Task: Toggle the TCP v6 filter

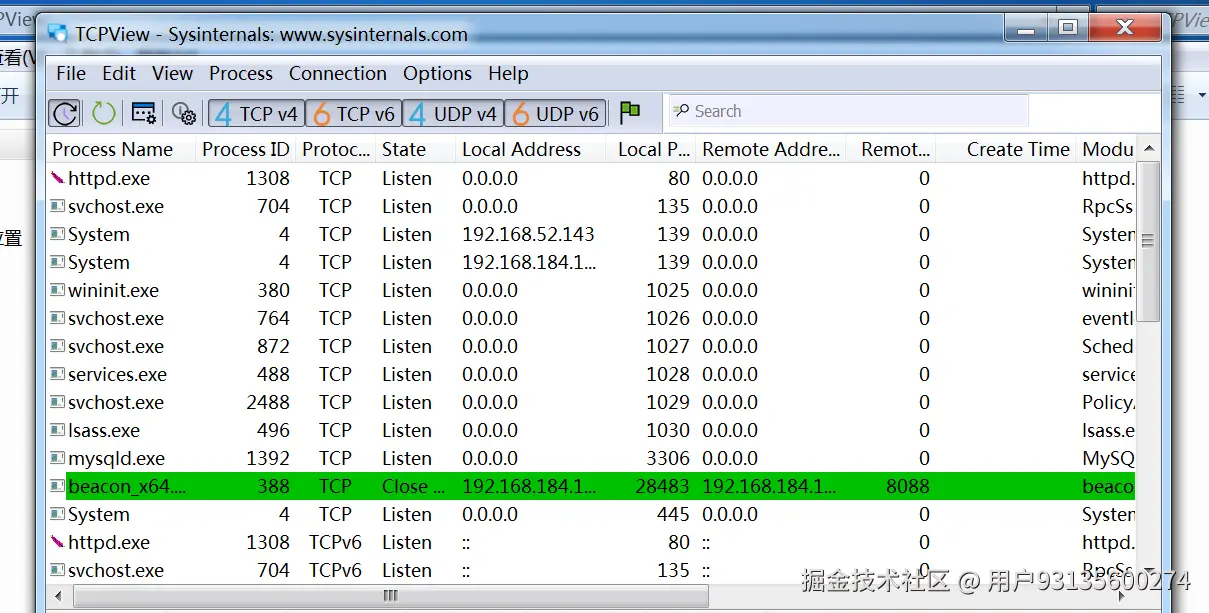Action: point(353,113)
